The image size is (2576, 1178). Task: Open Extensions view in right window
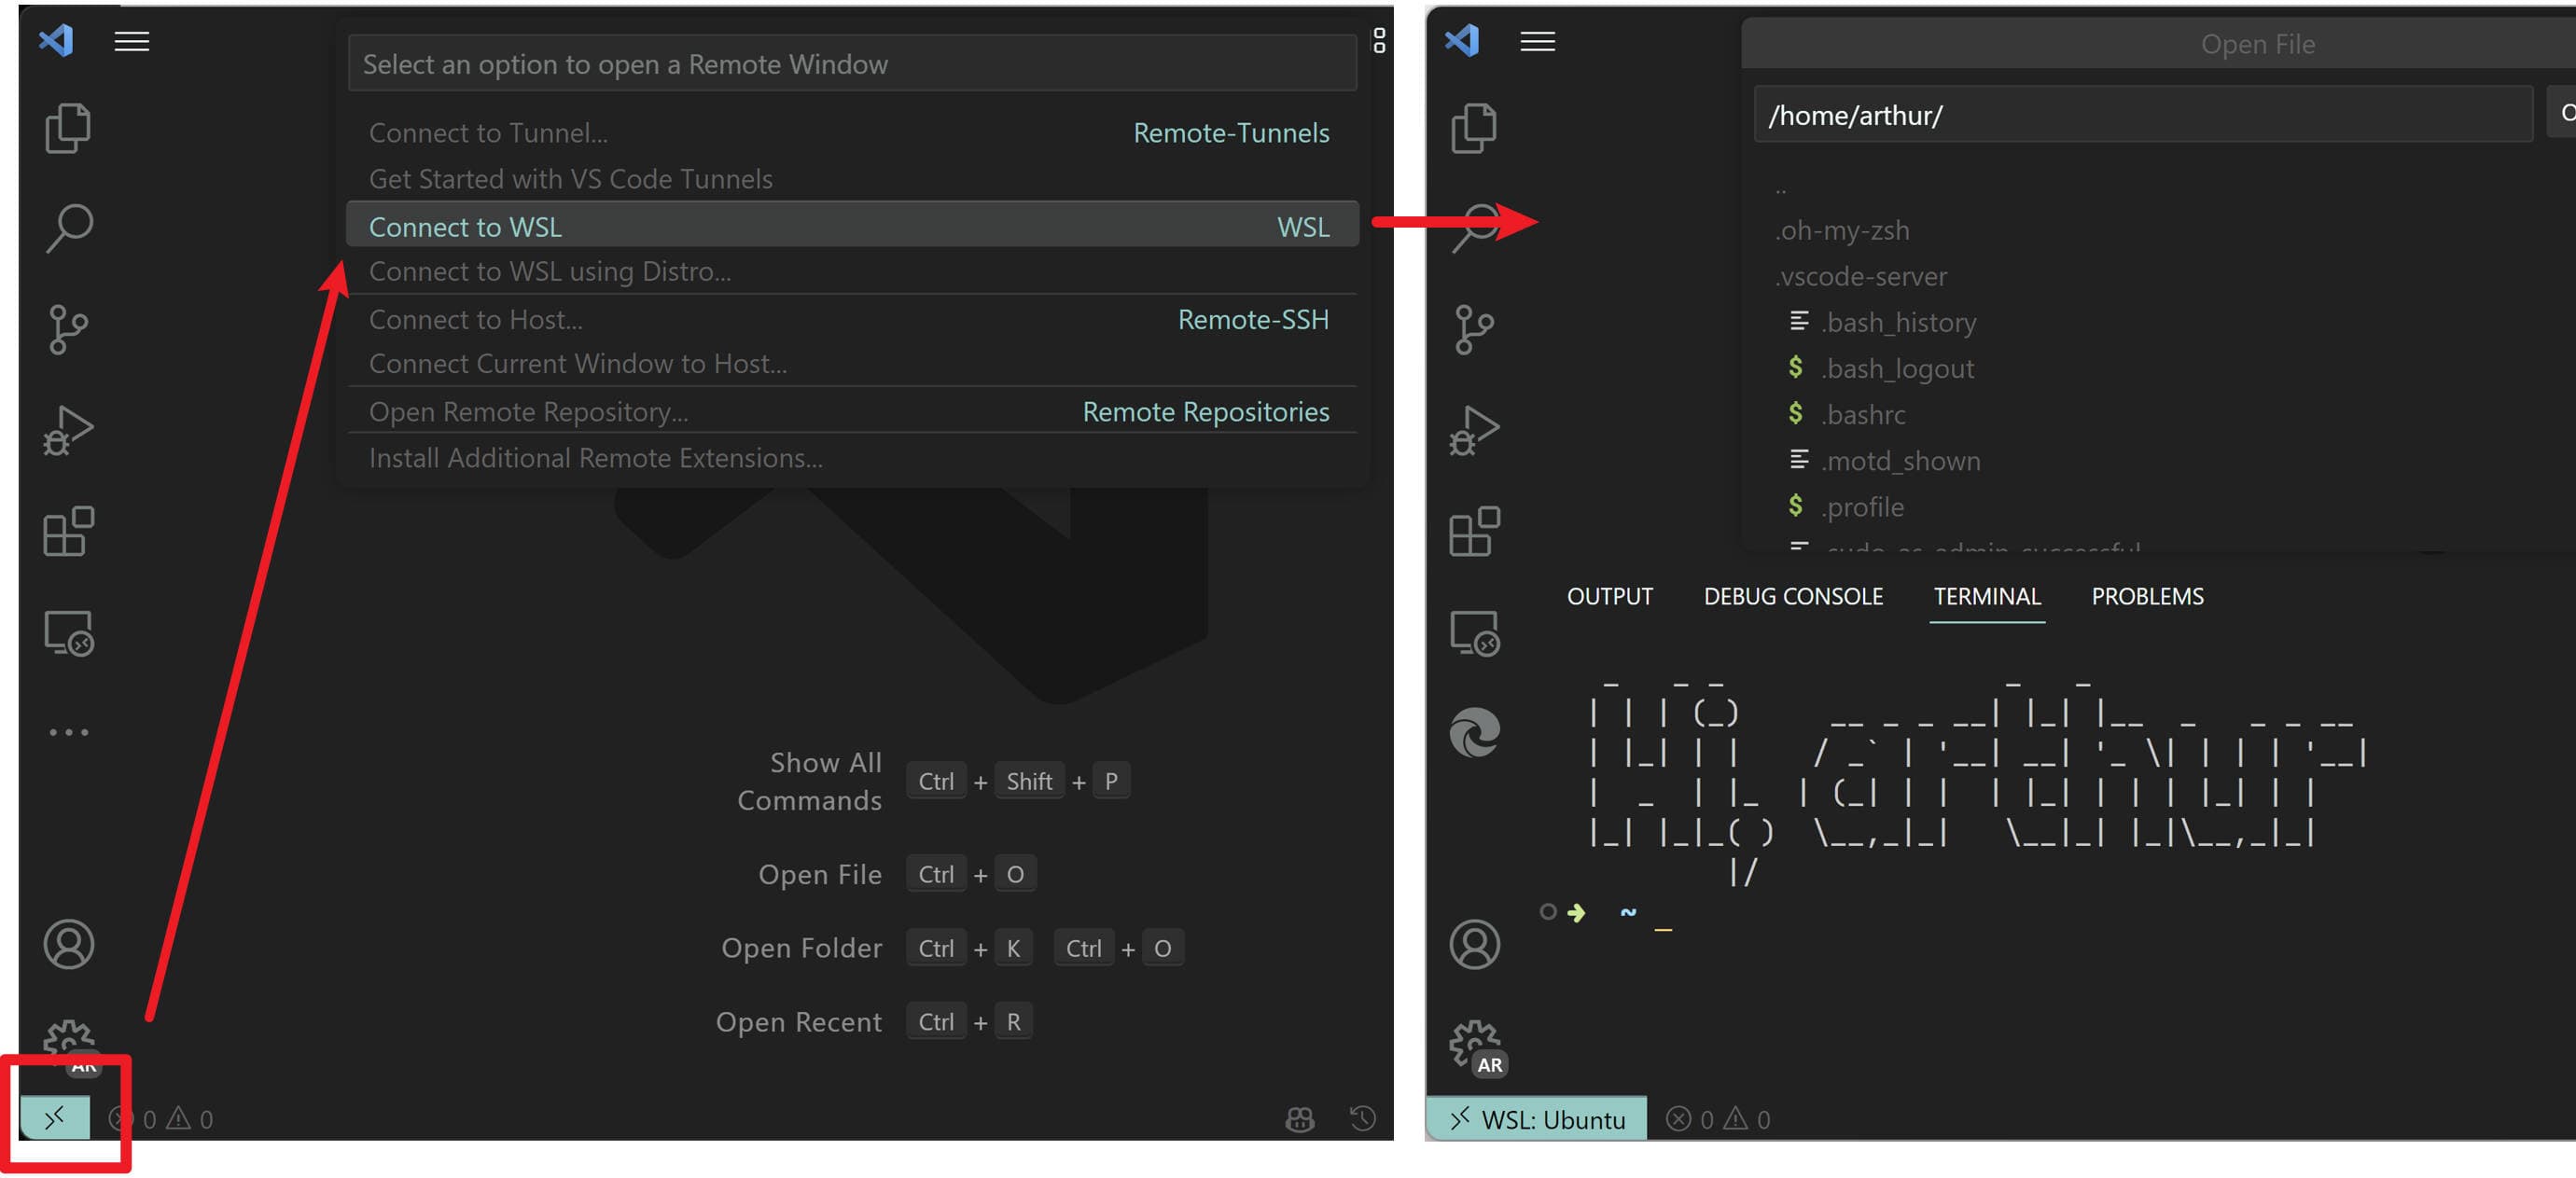pos(1474,531)
